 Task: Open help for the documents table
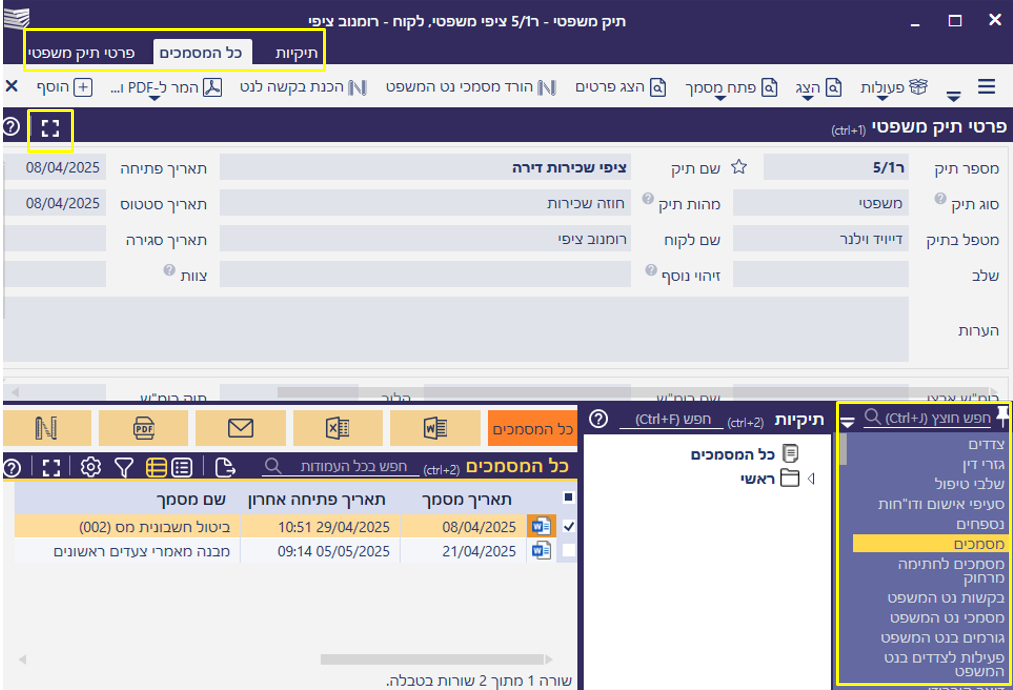(x=12, y=467)
